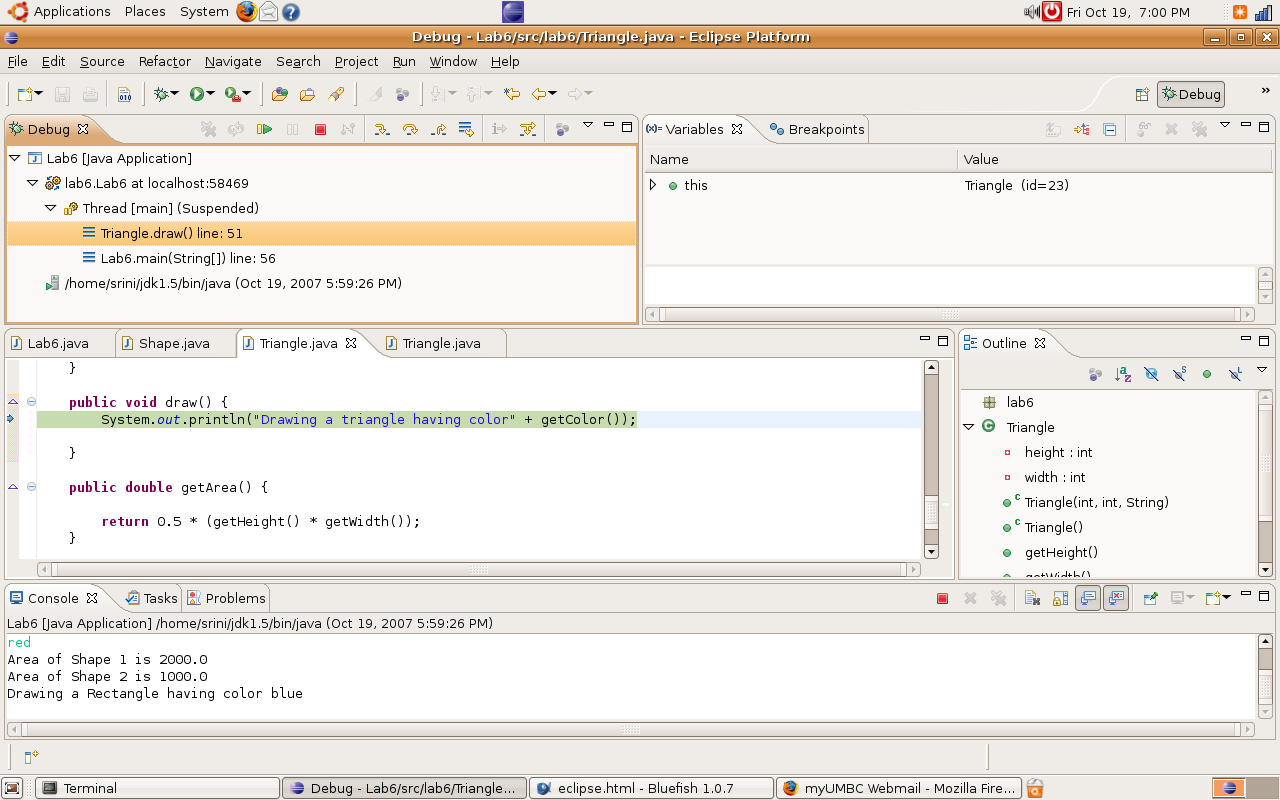Open the Refactor menu
Viewport: 1280px width, 800px height.
pyautogui.click(x=164, y=61)
